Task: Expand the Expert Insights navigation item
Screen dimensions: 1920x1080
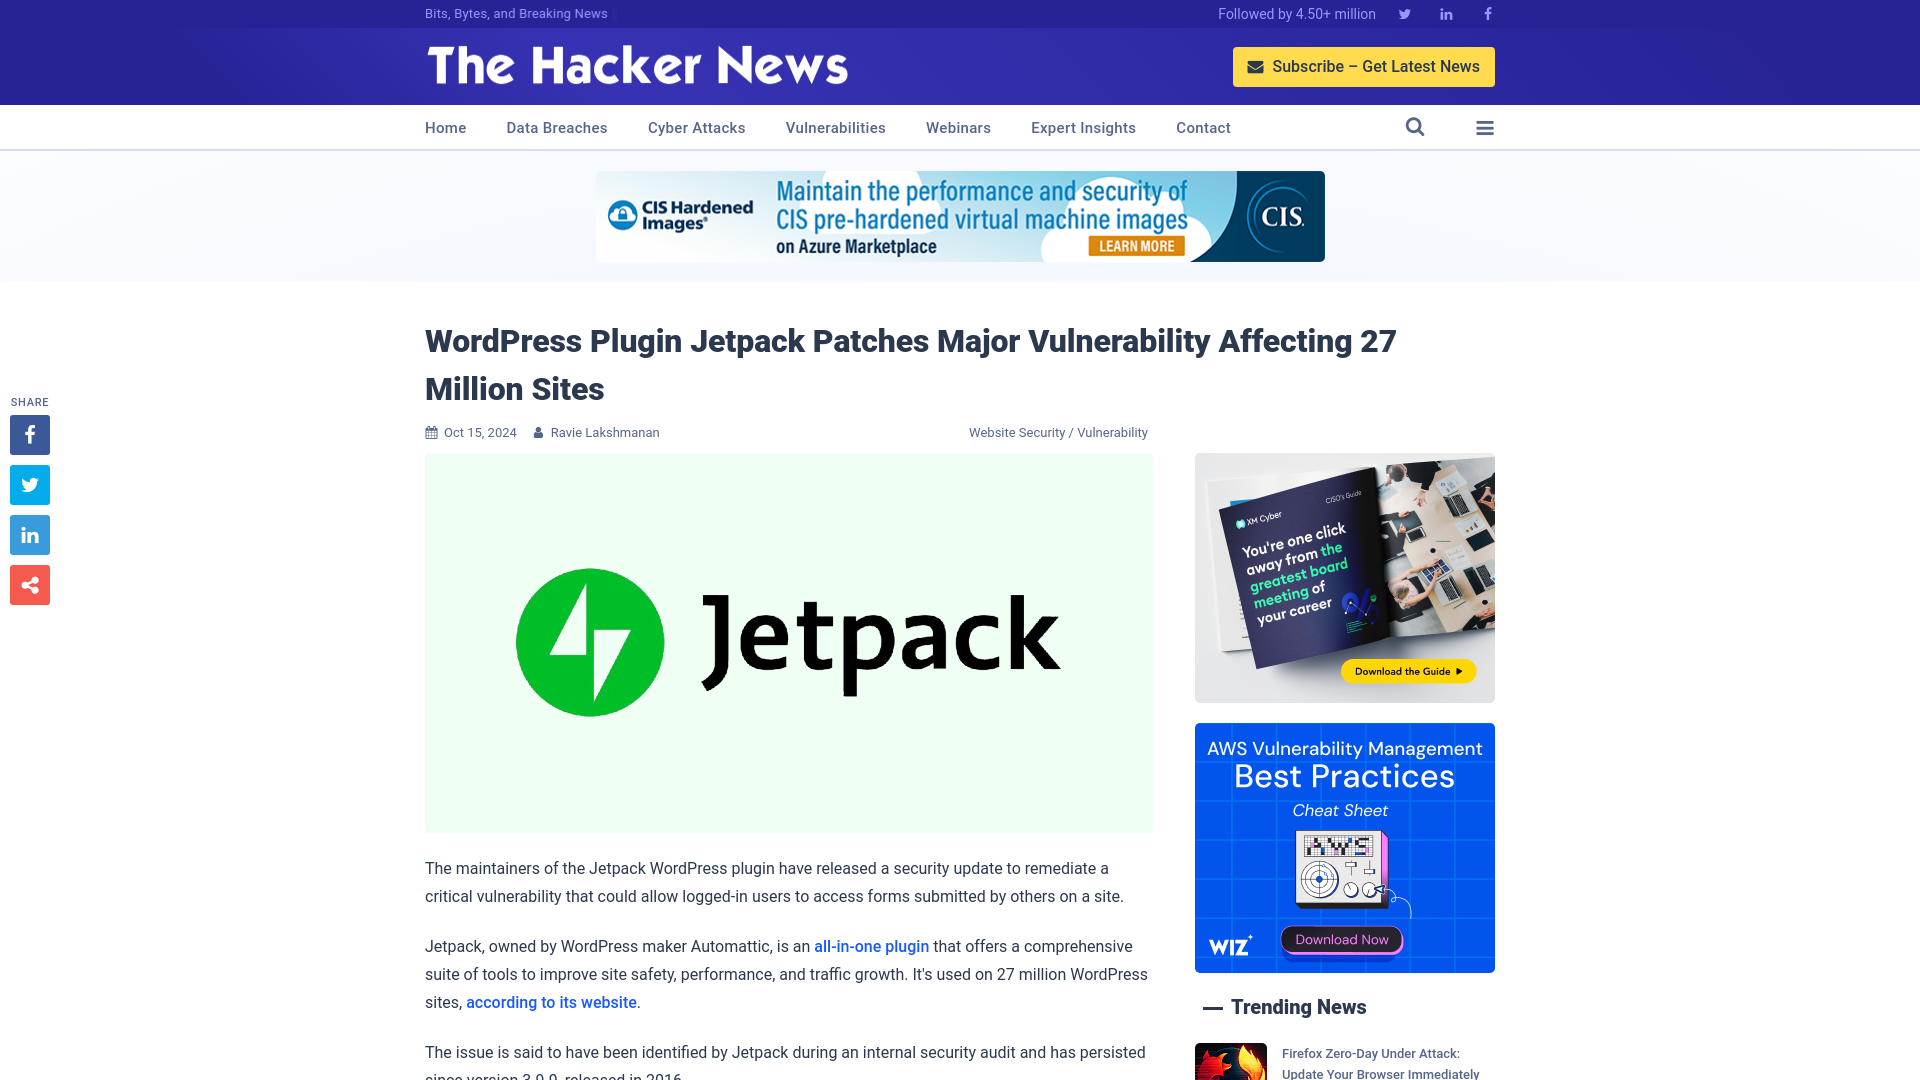Action: click(1083, 127)
